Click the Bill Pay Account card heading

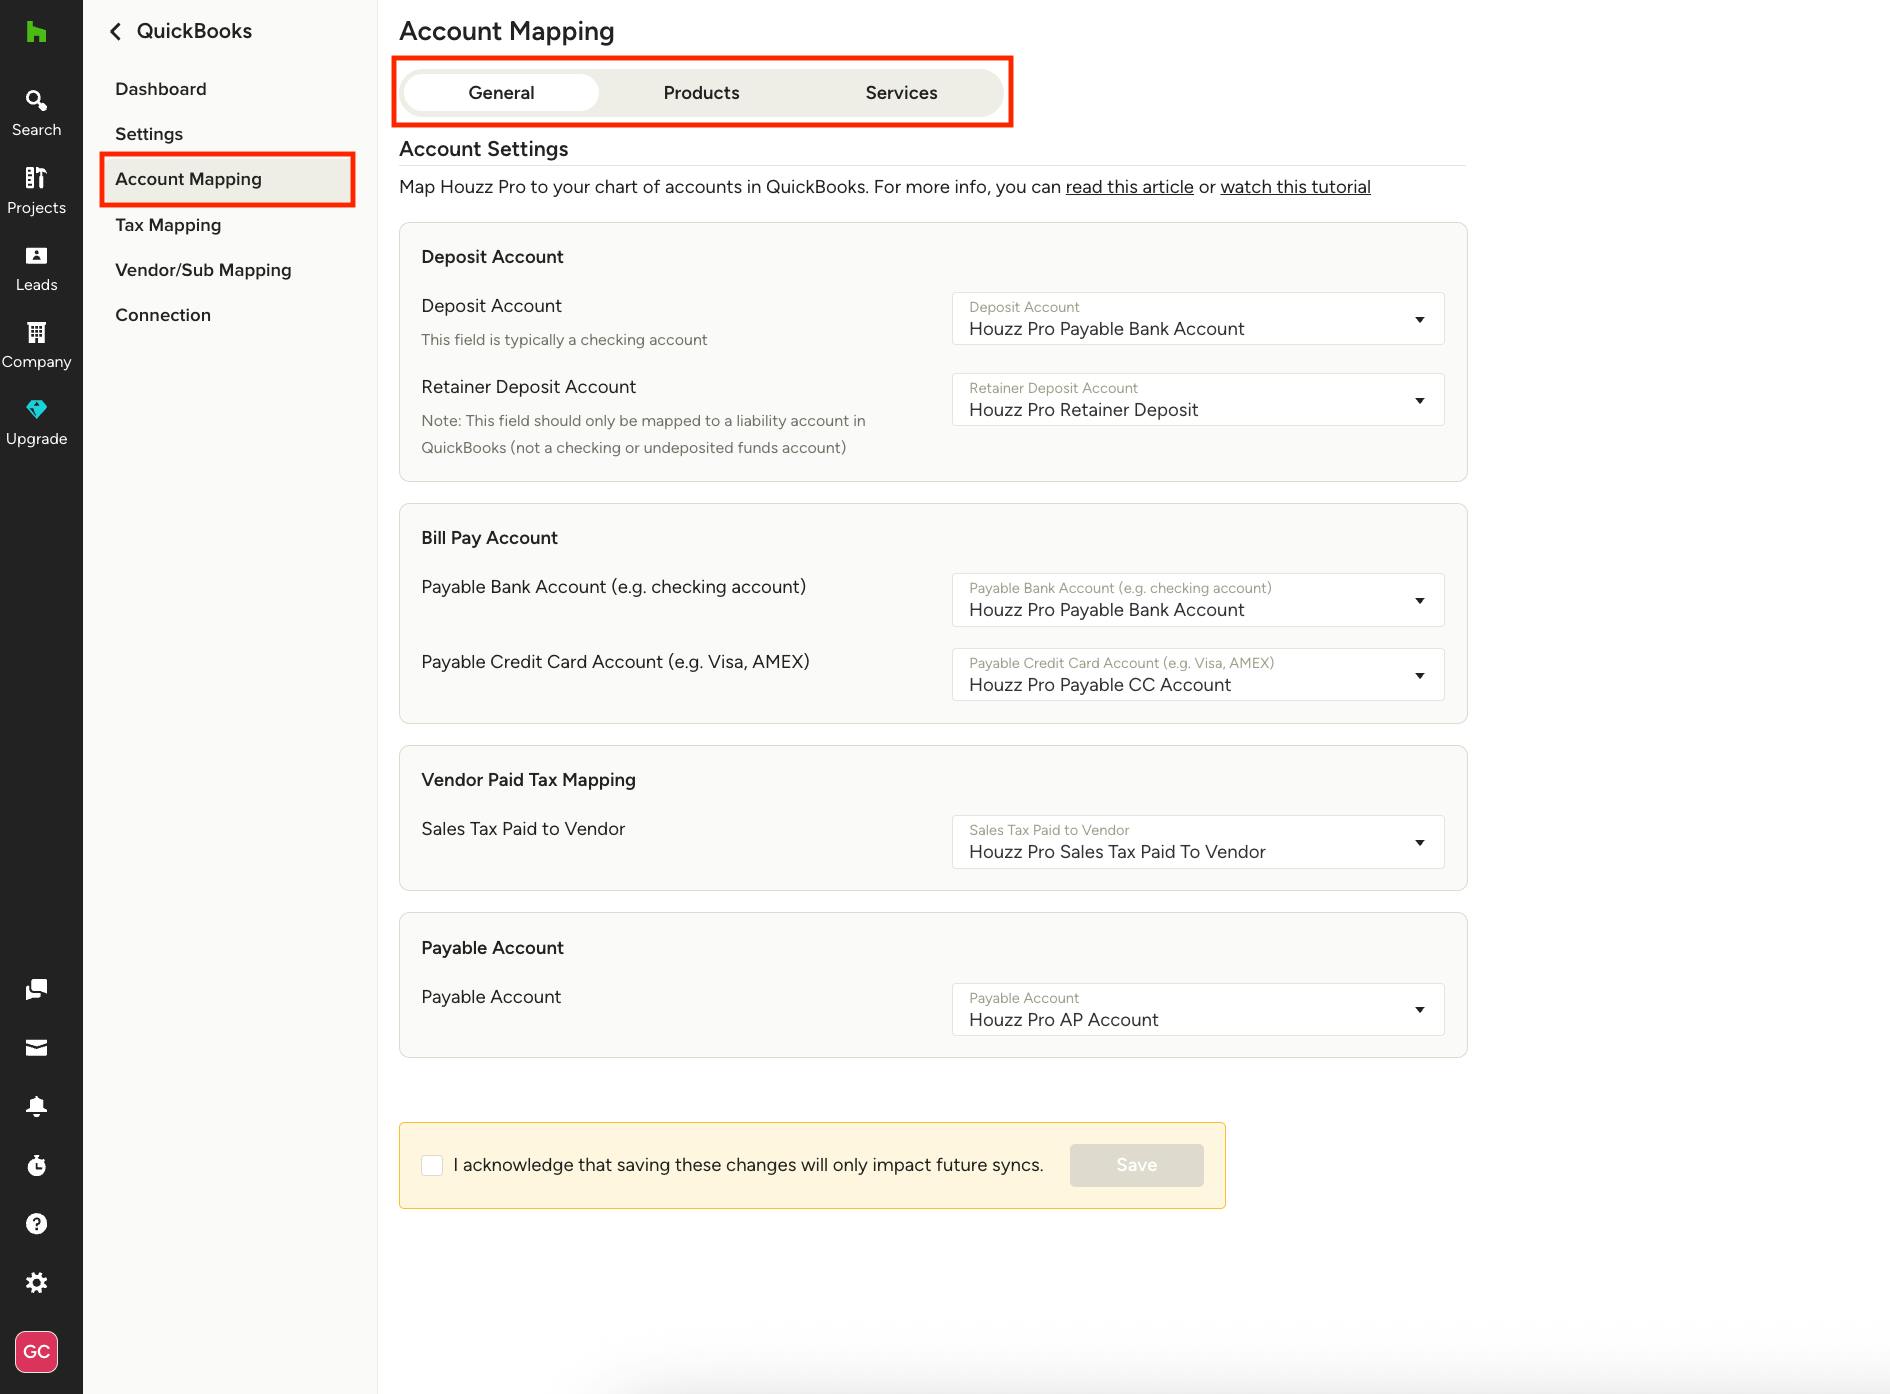tap(489, 538)
